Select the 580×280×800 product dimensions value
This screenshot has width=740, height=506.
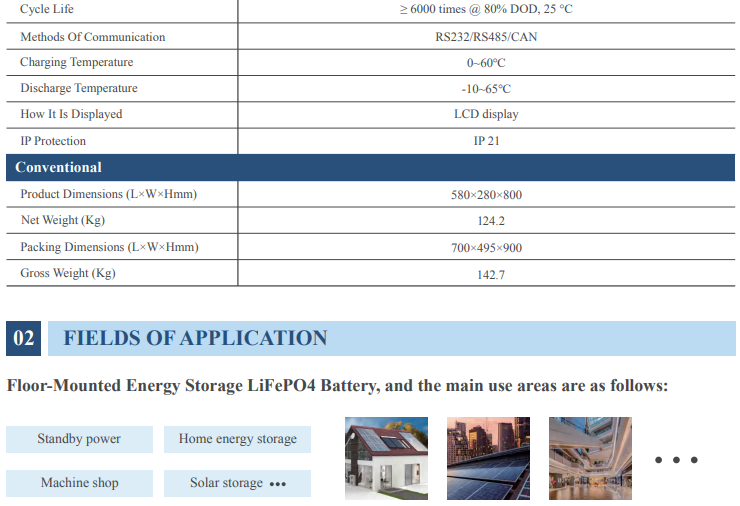(x=486, y=194)
